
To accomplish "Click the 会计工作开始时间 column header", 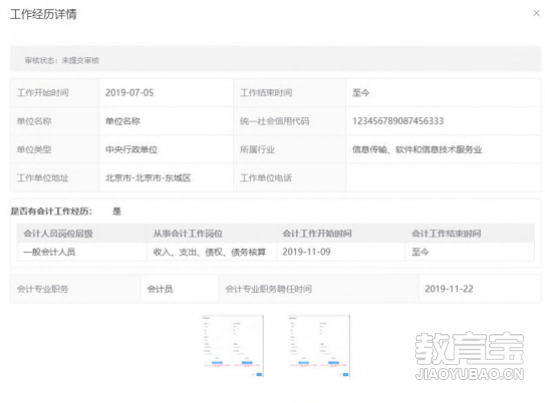I will tap(317, 233).
